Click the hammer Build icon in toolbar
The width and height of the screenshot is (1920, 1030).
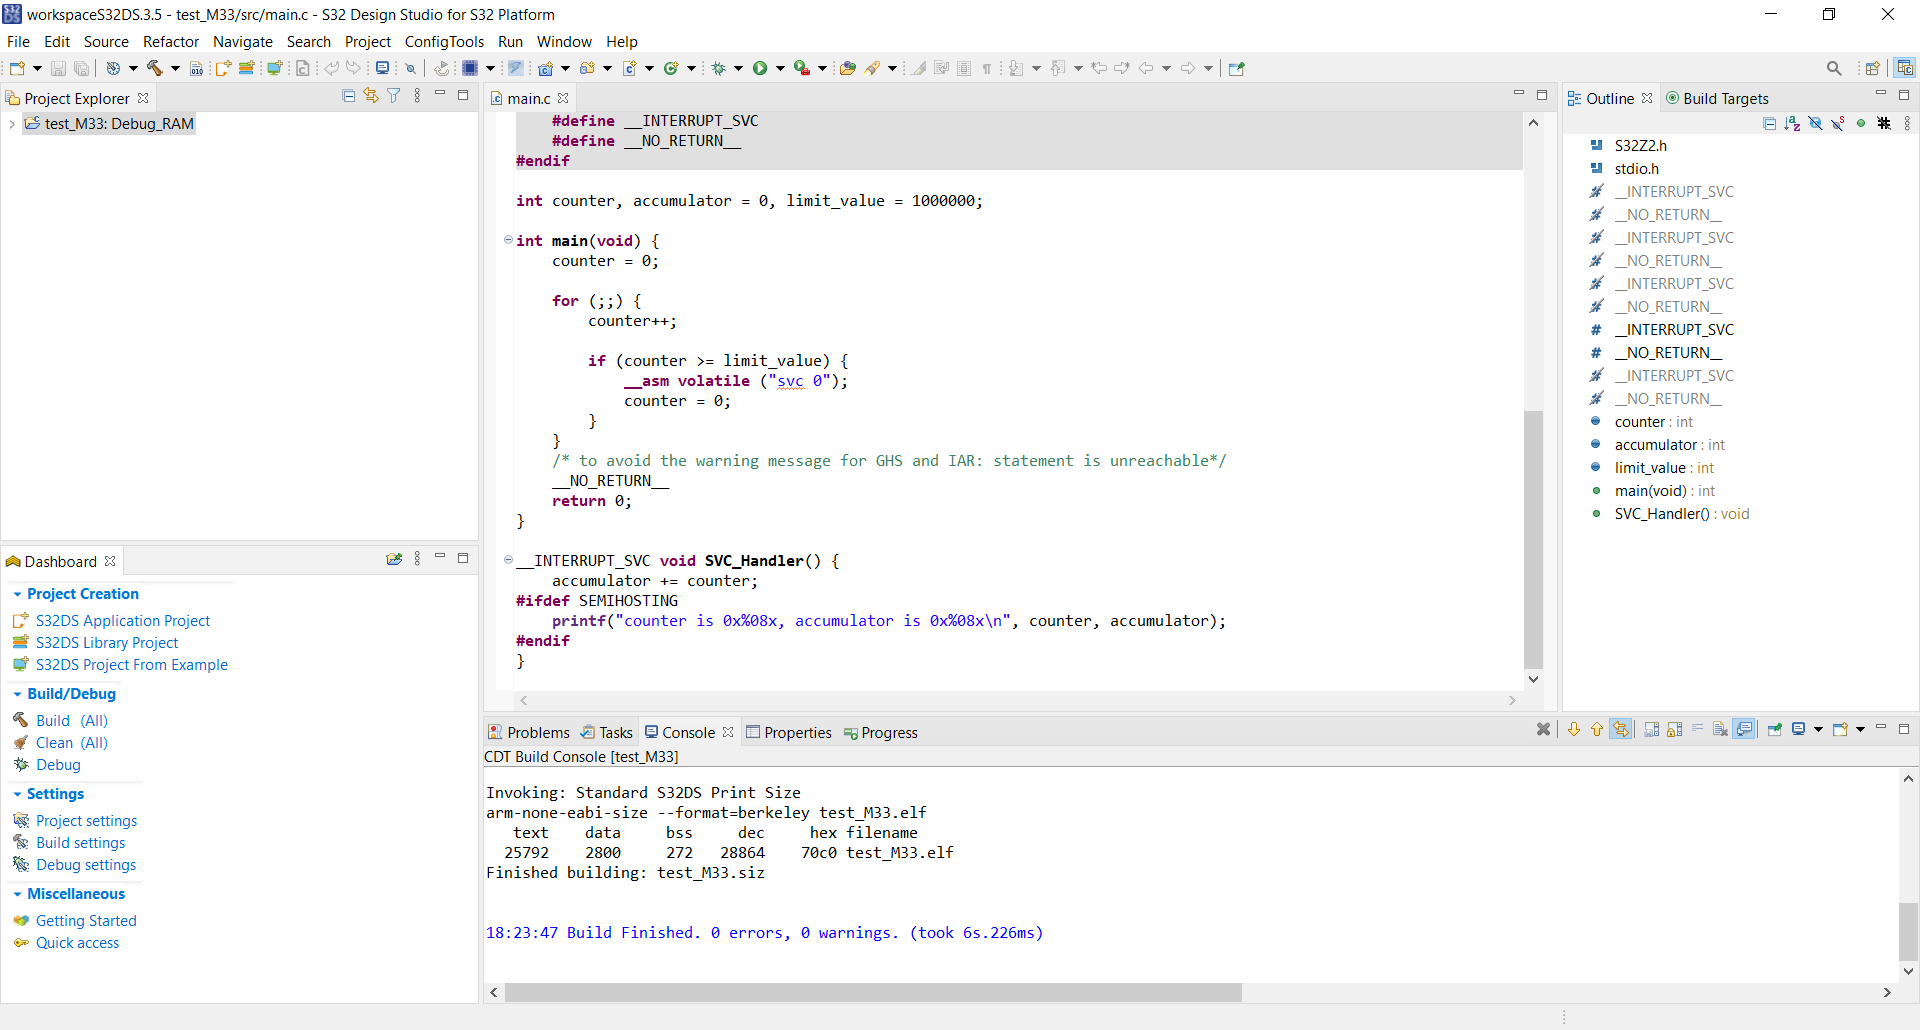pyautogui.click(x=155, y=68)
